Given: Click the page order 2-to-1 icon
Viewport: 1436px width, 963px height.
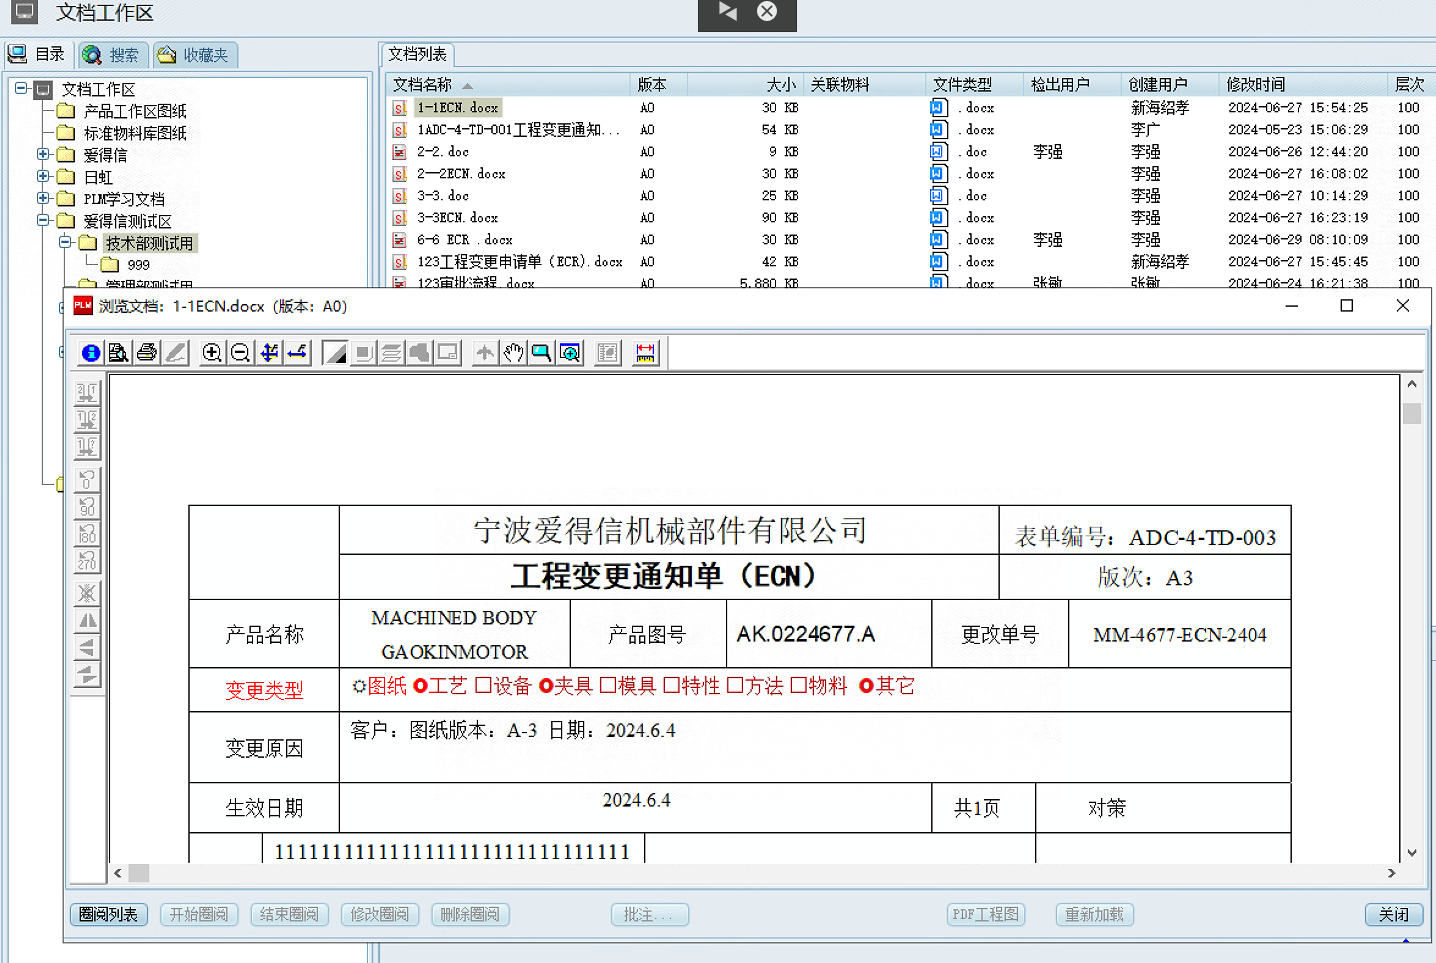Looking at the screenshot, I should (x=87, y=393).
